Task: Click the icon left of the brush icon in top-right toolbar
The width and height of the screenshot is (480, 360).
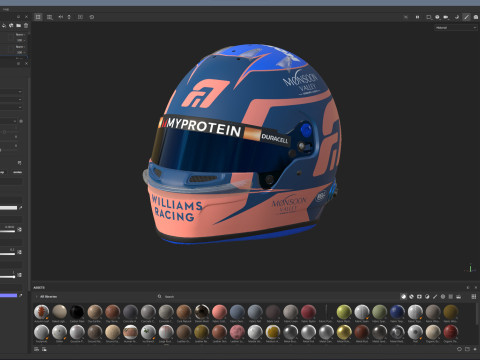Action: pos(457,17)
